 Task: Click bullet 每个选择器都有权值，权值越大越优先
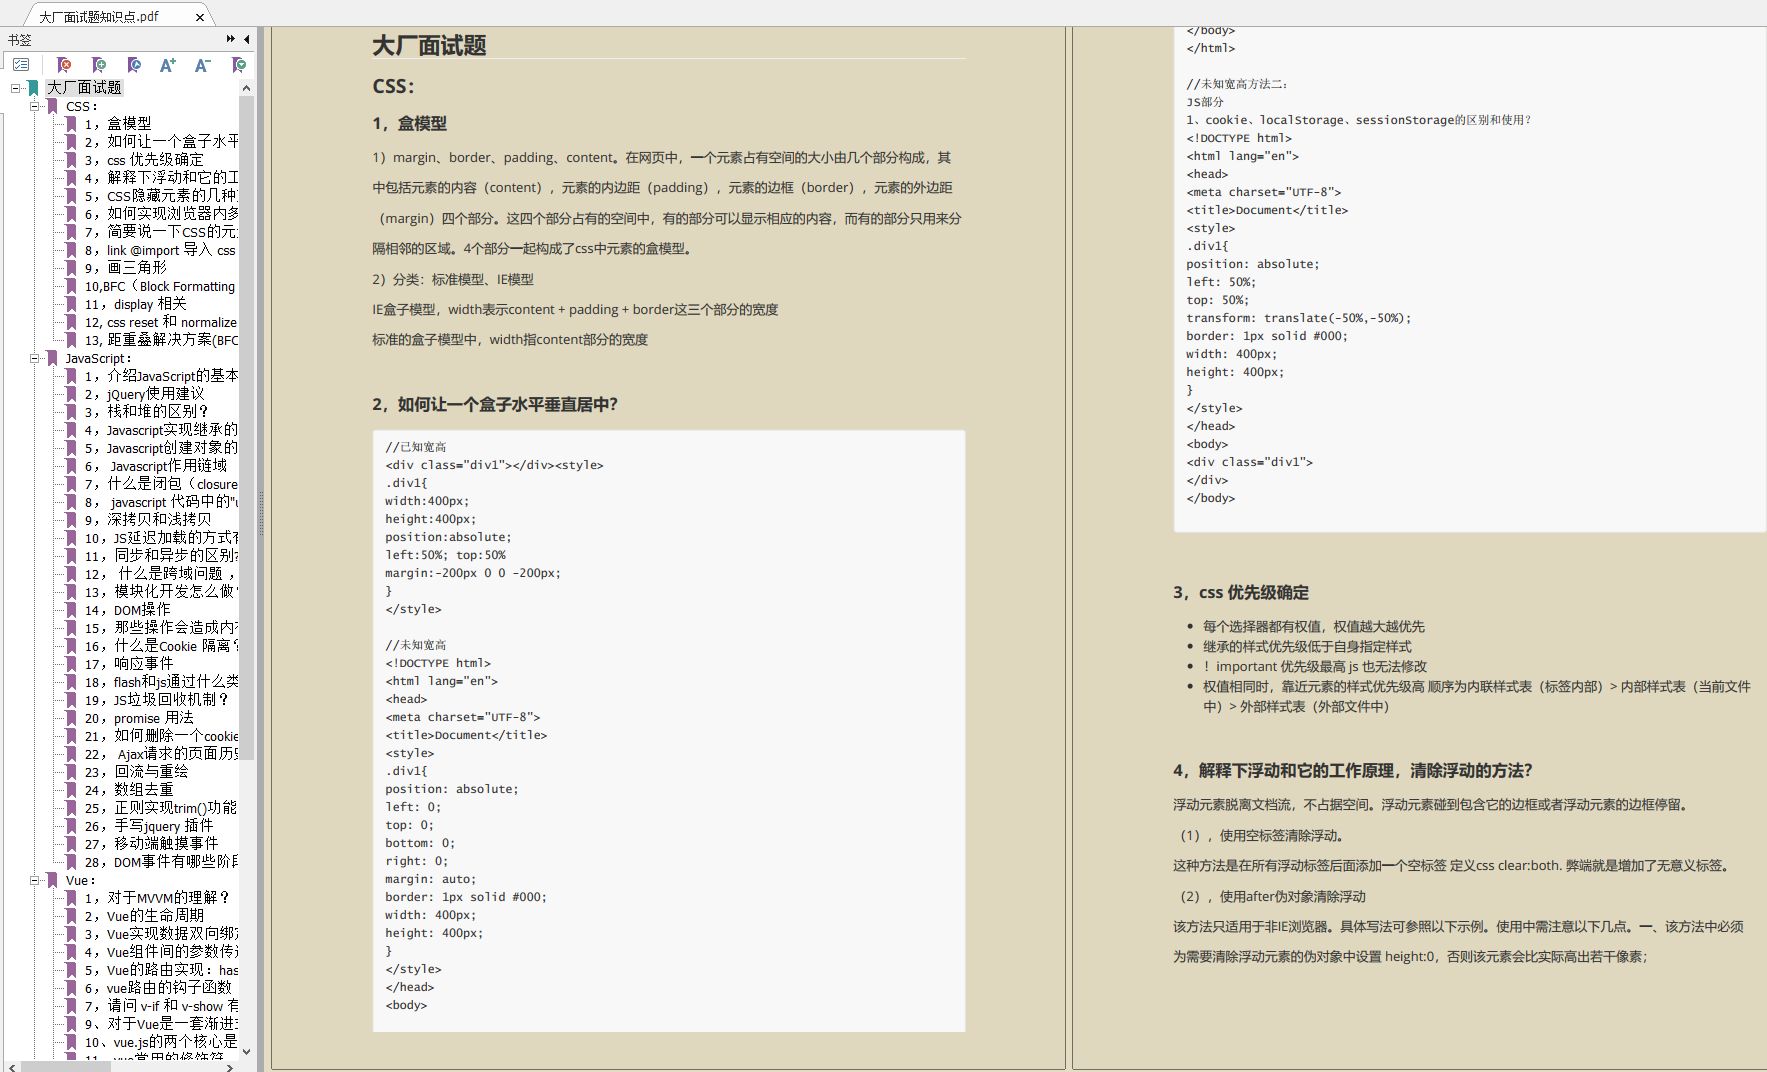(x=1314, y=627)
